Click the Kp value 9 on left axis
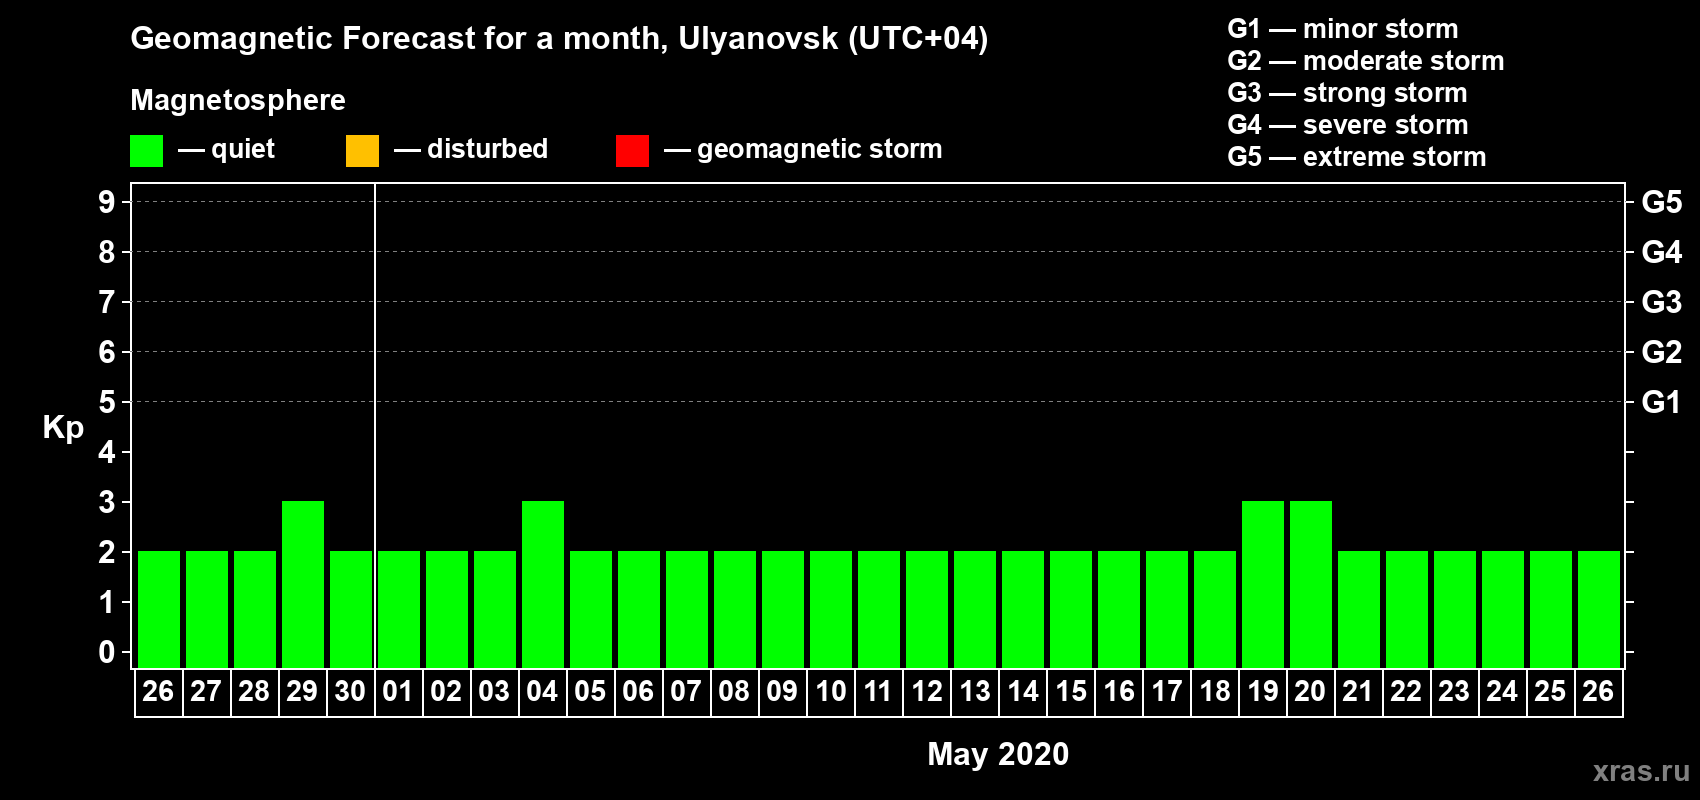 pos(107,202)
